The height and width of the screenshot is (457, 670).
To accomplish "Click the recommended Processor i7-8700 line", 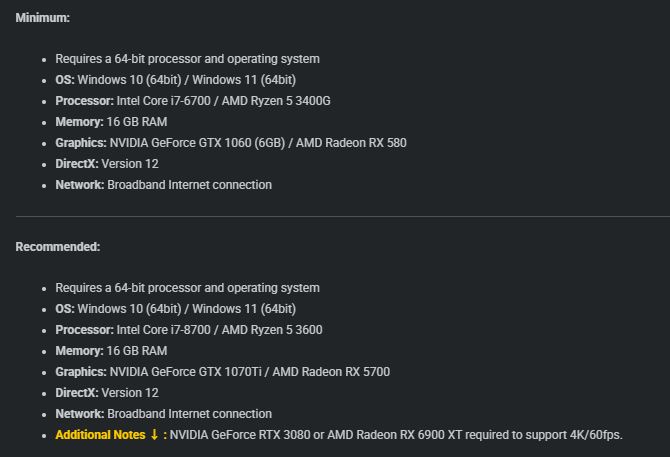I will pos(189,330).
